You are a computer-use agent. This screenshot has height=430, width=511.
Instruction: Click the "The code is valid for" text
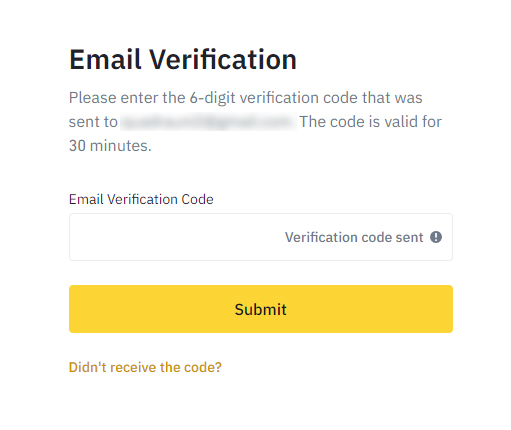[x=370, y=122]
